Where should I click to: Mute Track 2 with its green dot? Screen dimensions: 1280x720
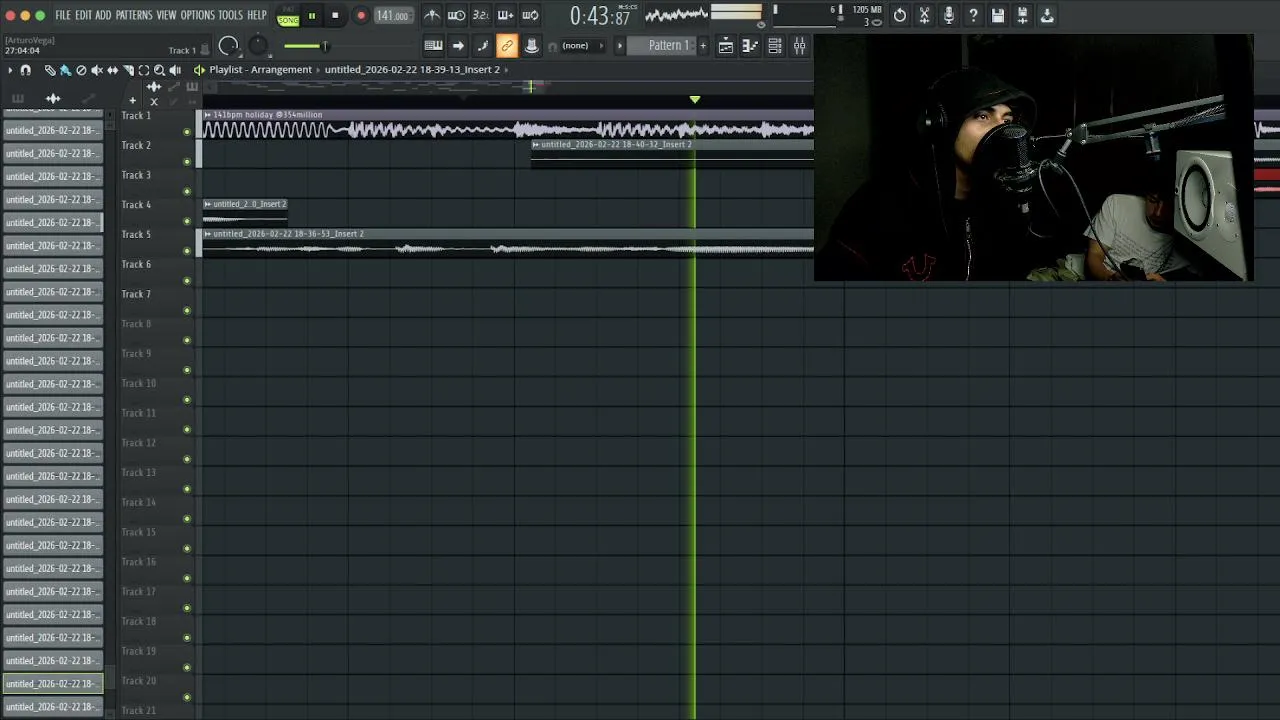point(187,162)
